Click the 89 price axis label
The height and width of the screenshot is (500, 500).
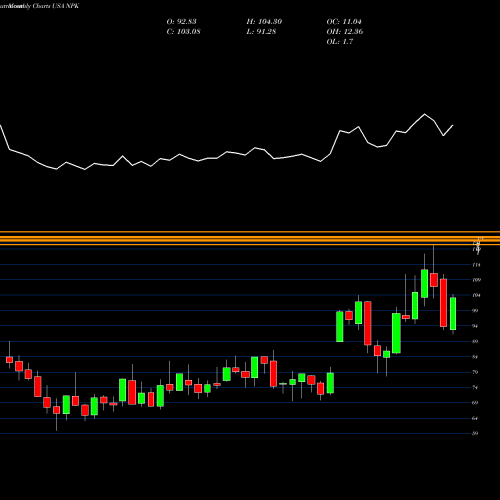[x=476, y=341]
